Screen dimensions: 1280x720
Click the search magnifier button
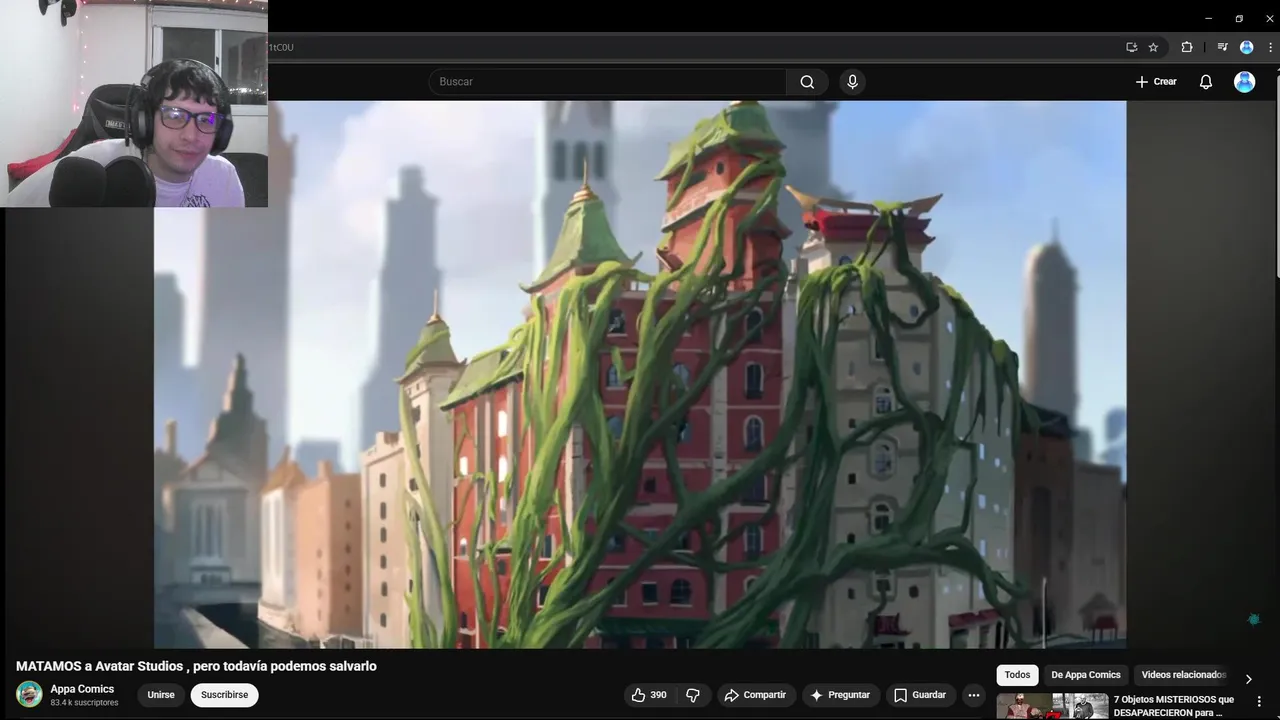(x=807, y=82)
